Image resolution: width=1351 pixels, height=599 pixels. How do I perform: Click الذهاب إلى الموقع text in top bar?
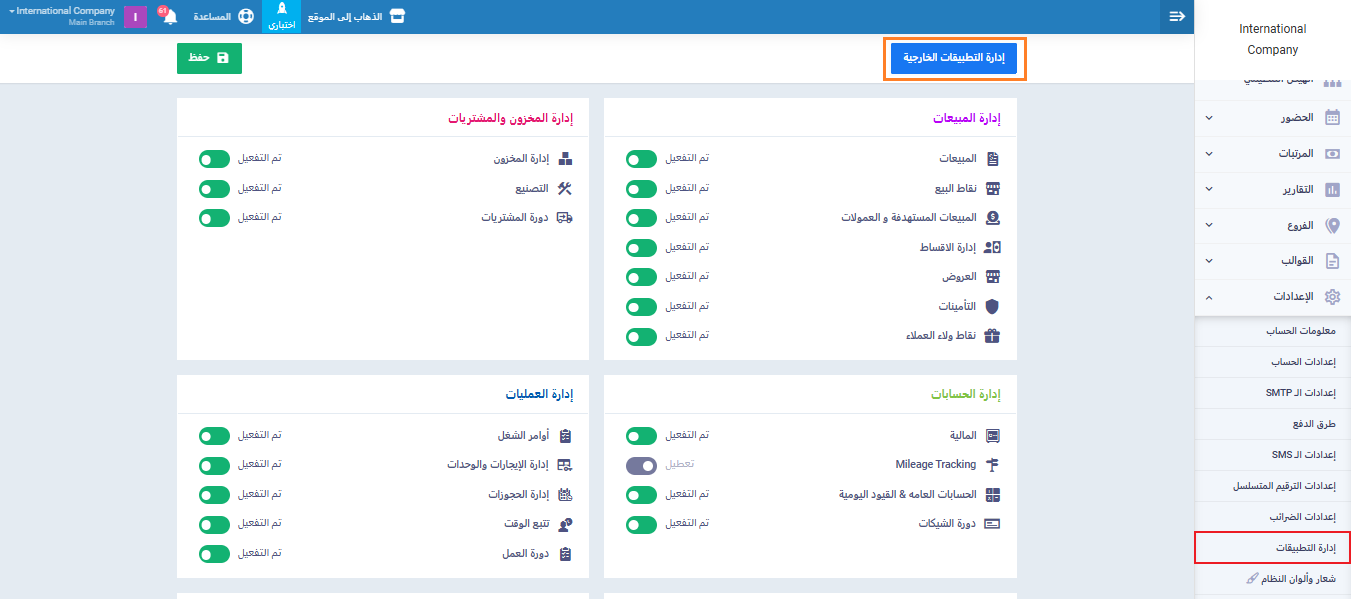tap(344, 17)
